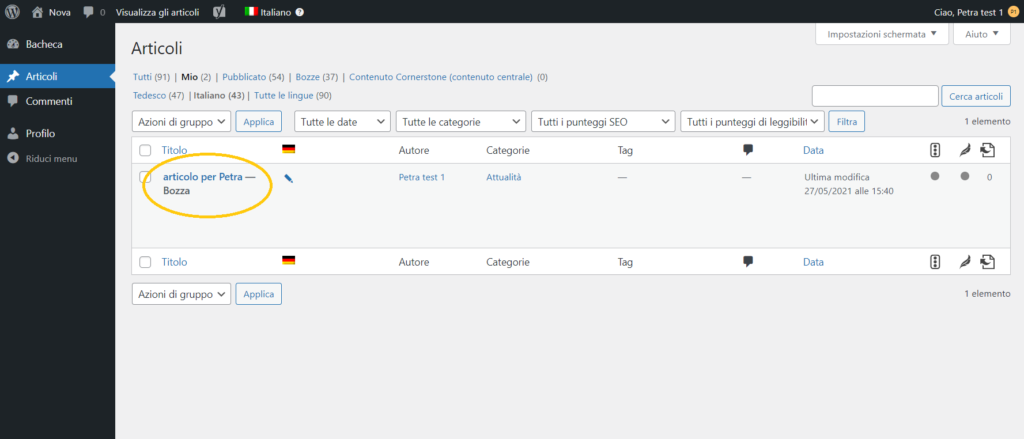Screen dimensions: 1024x439
Task: Click the outgoing links column header icon
Action: coord(987,150)
